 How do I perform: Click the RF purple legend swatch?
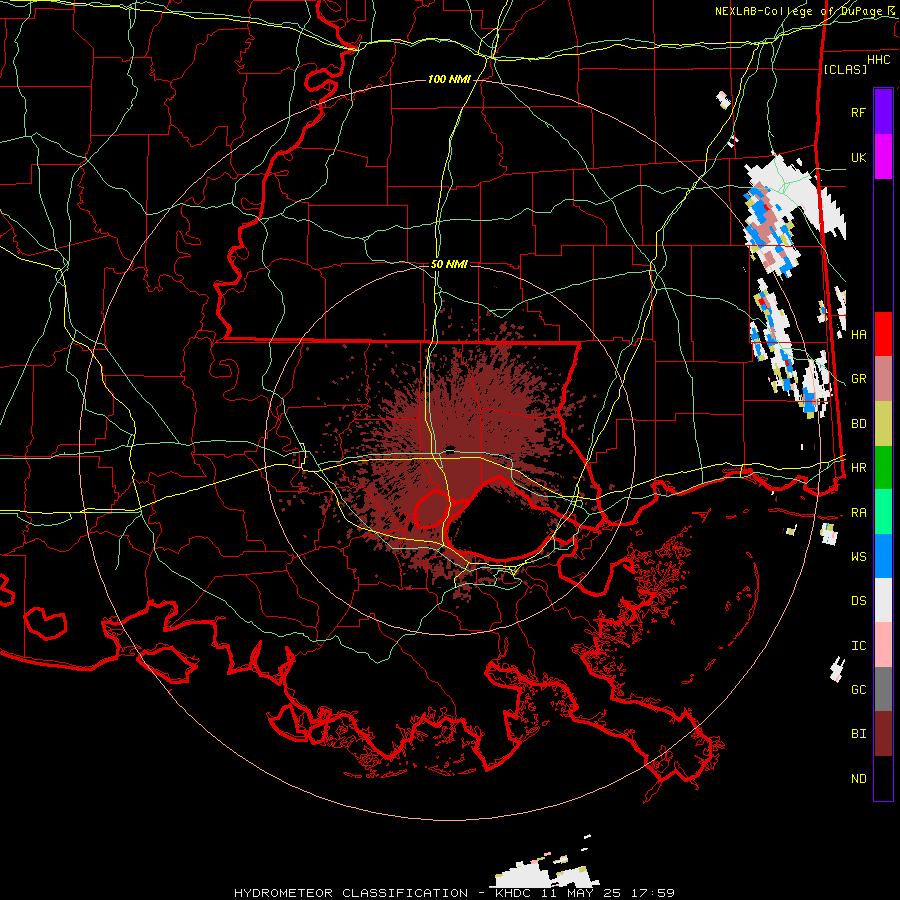(x=883, y=112)
